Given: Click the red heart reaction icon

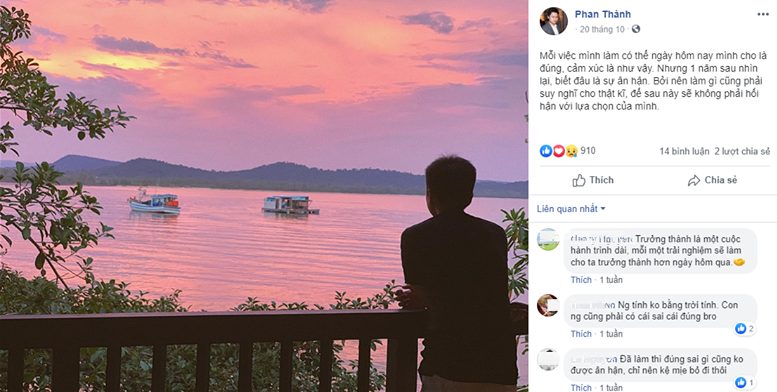Looking at the screenshot, I should [559, 151].
